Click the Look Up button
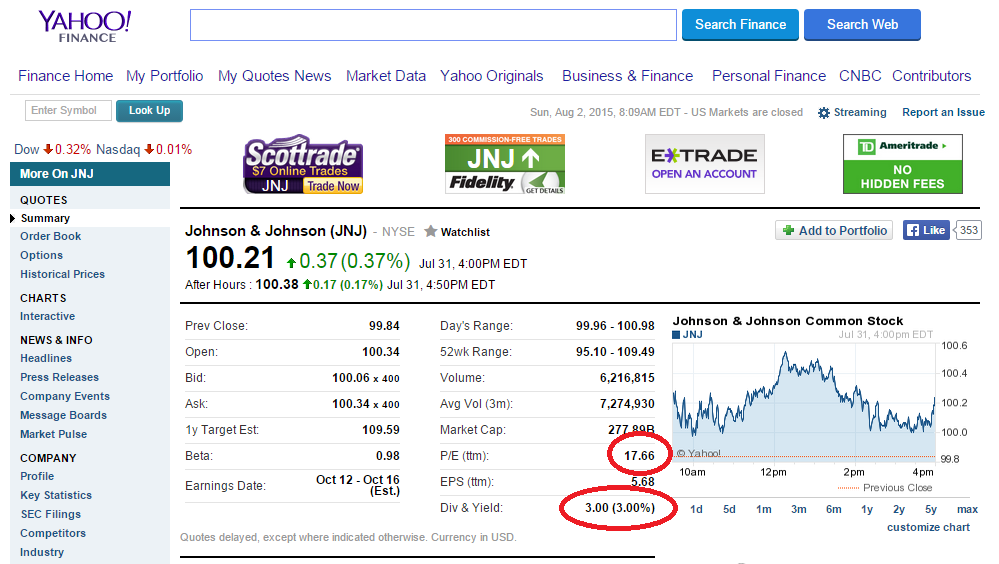 (x=149, y=110)
